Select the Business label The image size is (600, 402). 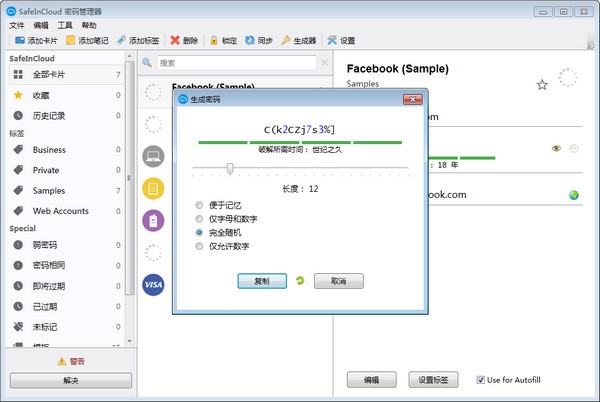coord(66,150)
